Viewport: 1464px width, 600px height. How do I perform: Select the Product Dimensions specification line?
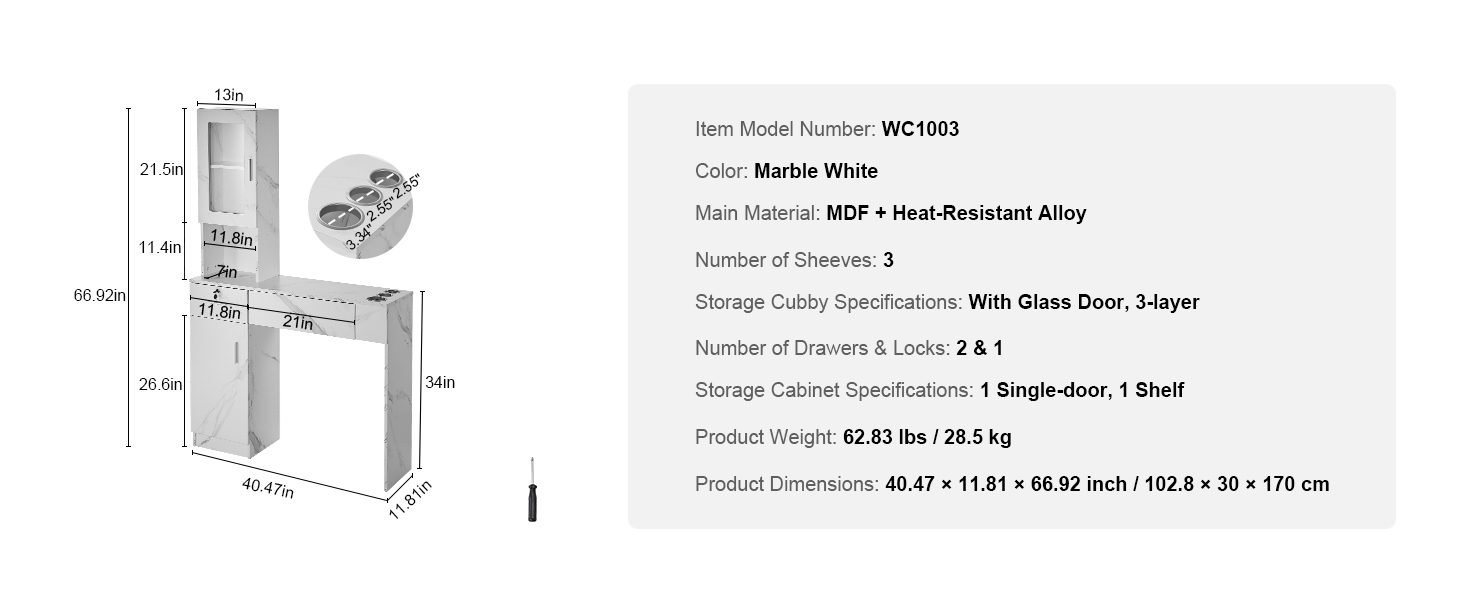pos(1012,484)
